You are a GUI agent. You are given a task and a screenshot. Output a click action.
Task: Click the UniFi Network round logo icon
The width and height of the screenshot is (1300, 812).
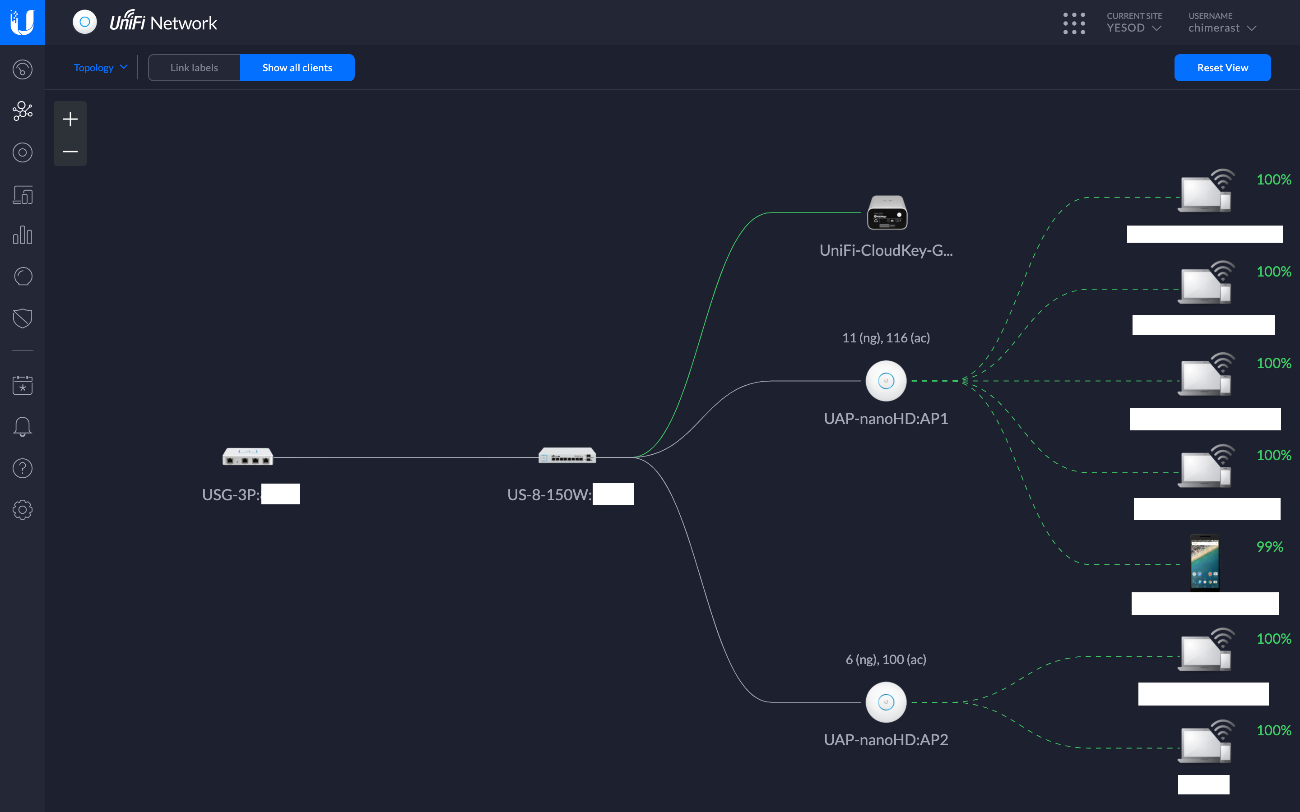click(85, 22)
